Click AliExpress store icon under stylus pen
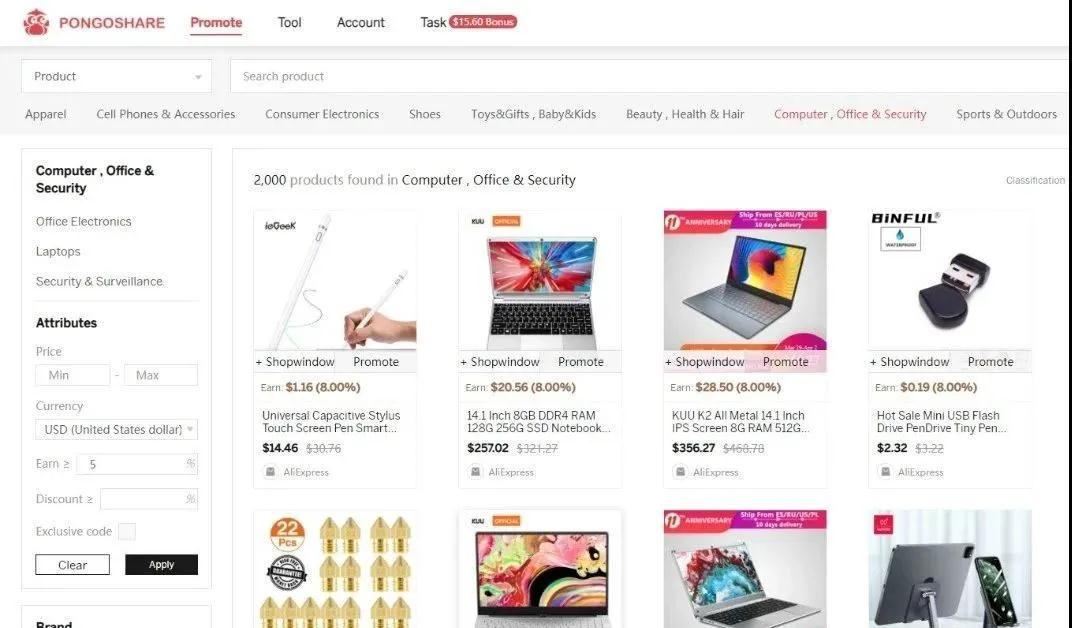The height and width of the screenshot is (628, 1072). [x=271, y=472]
